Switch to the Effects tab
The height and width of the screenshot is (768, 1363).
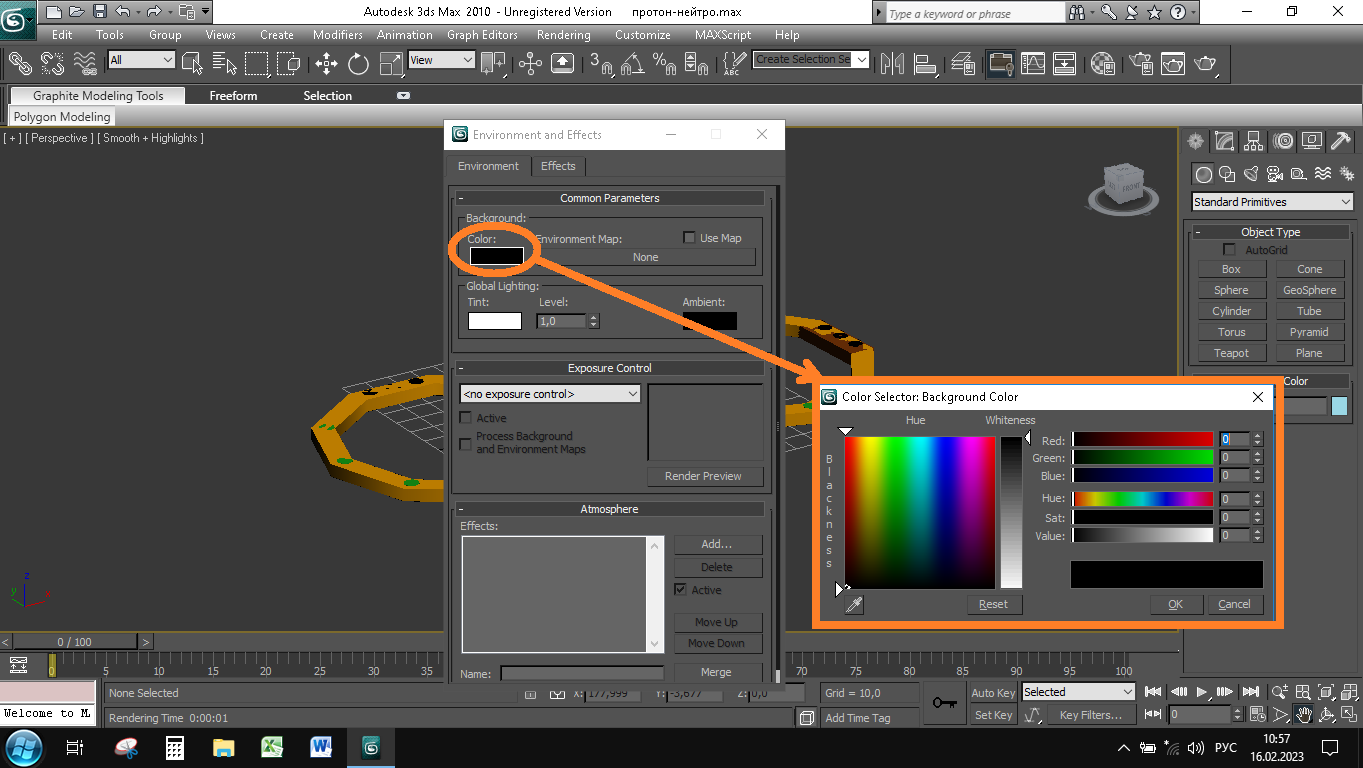coord(558,166)
